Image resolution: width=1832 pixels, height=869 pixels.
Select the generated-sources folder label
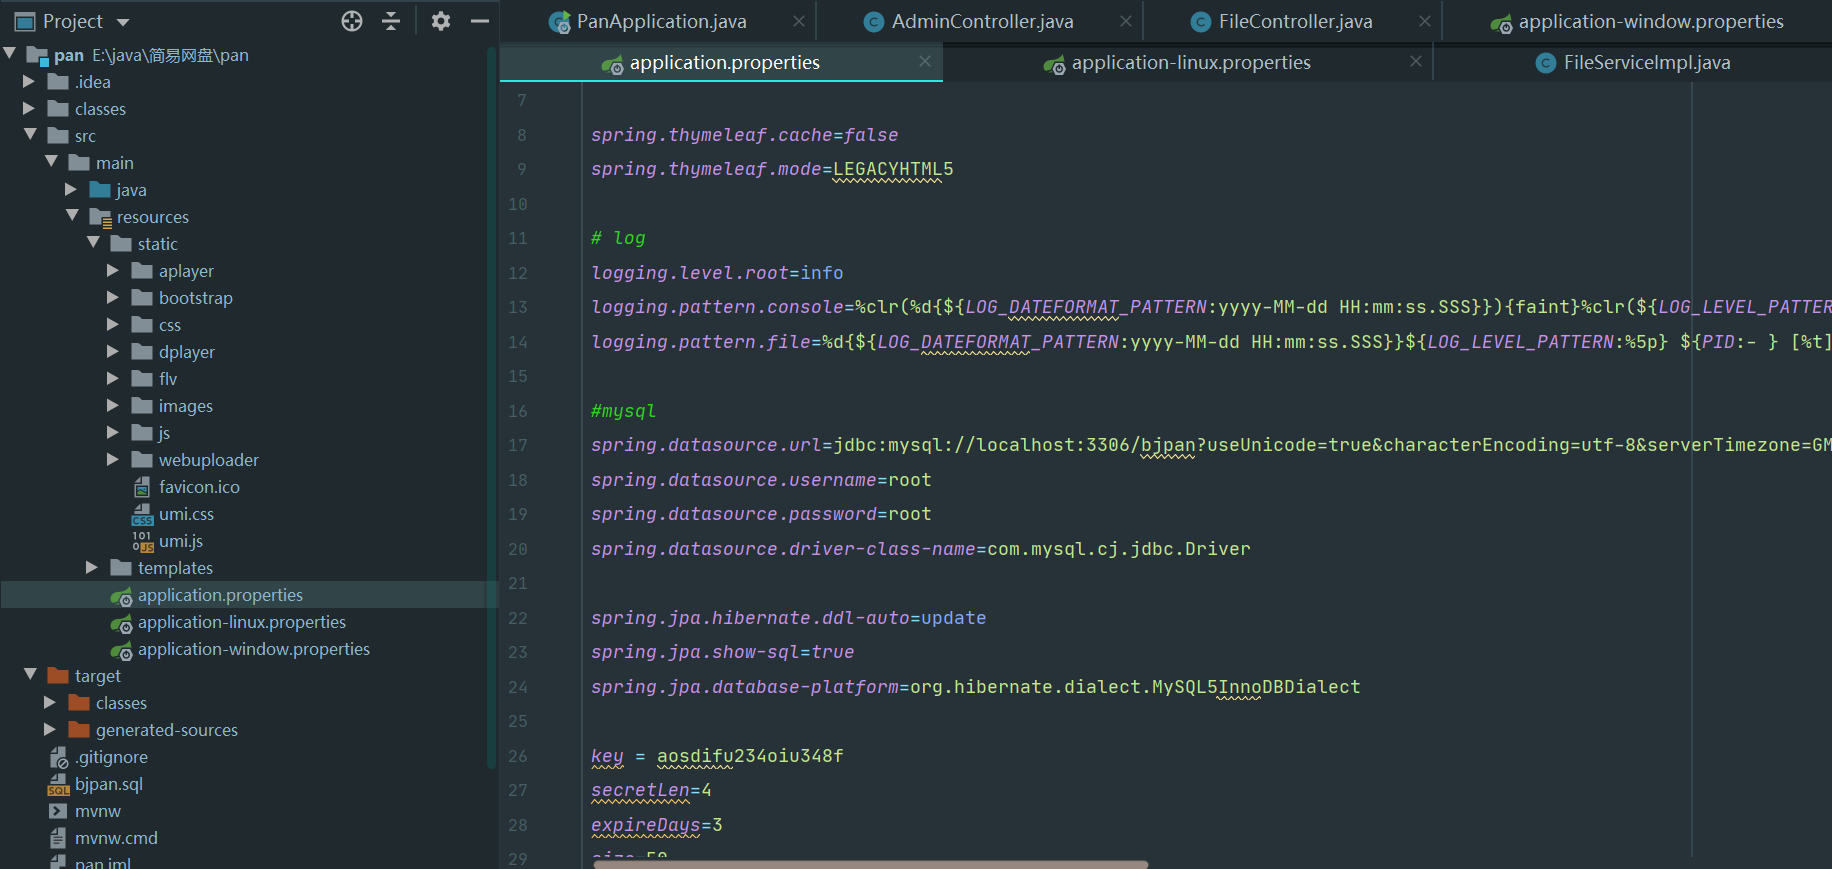pos(167,729)
